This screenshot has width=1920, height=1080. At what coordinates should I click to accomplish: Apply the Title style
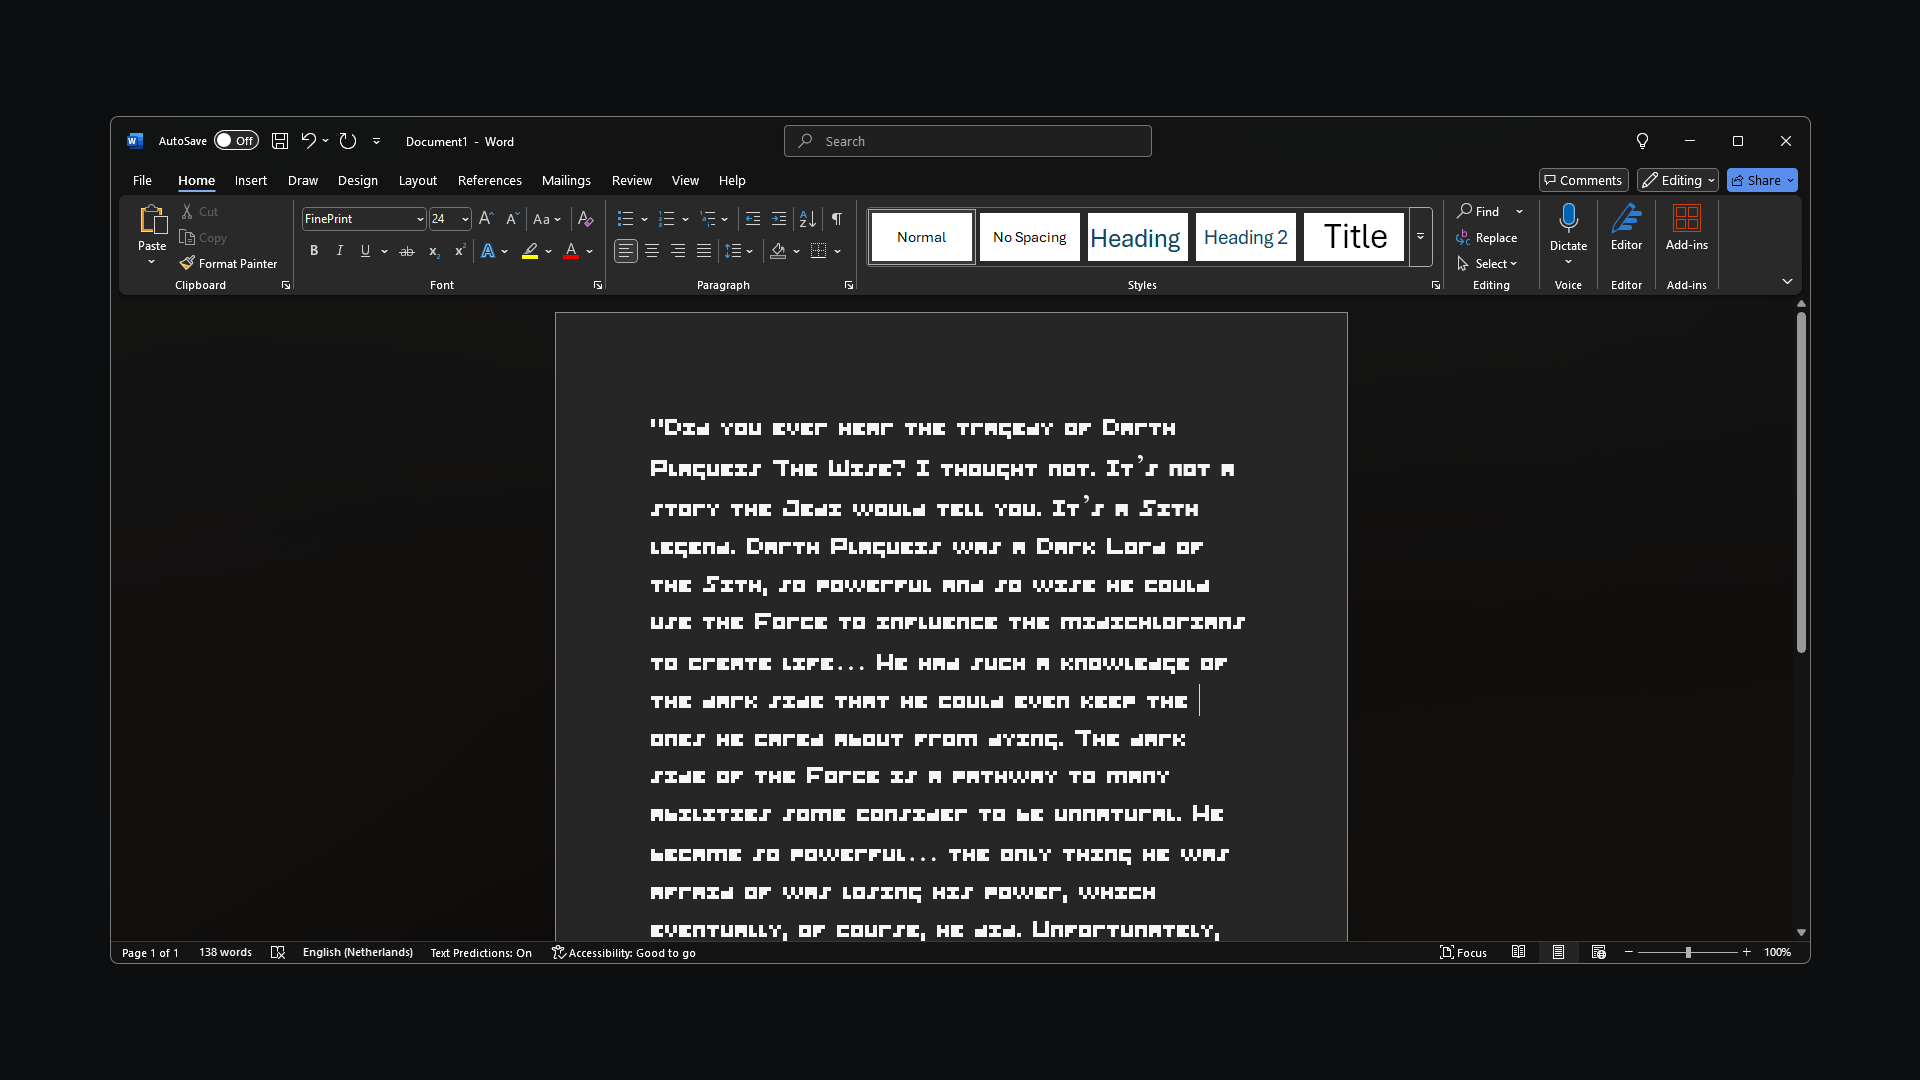click(1354, 237)
